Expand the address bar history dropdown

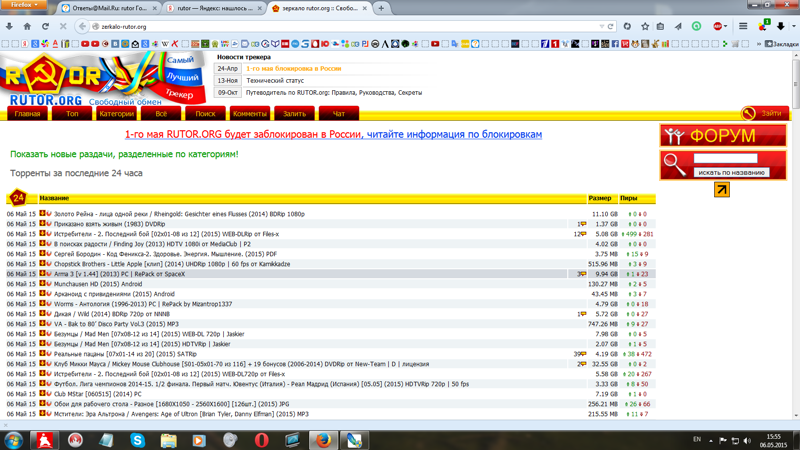[602, 26]
